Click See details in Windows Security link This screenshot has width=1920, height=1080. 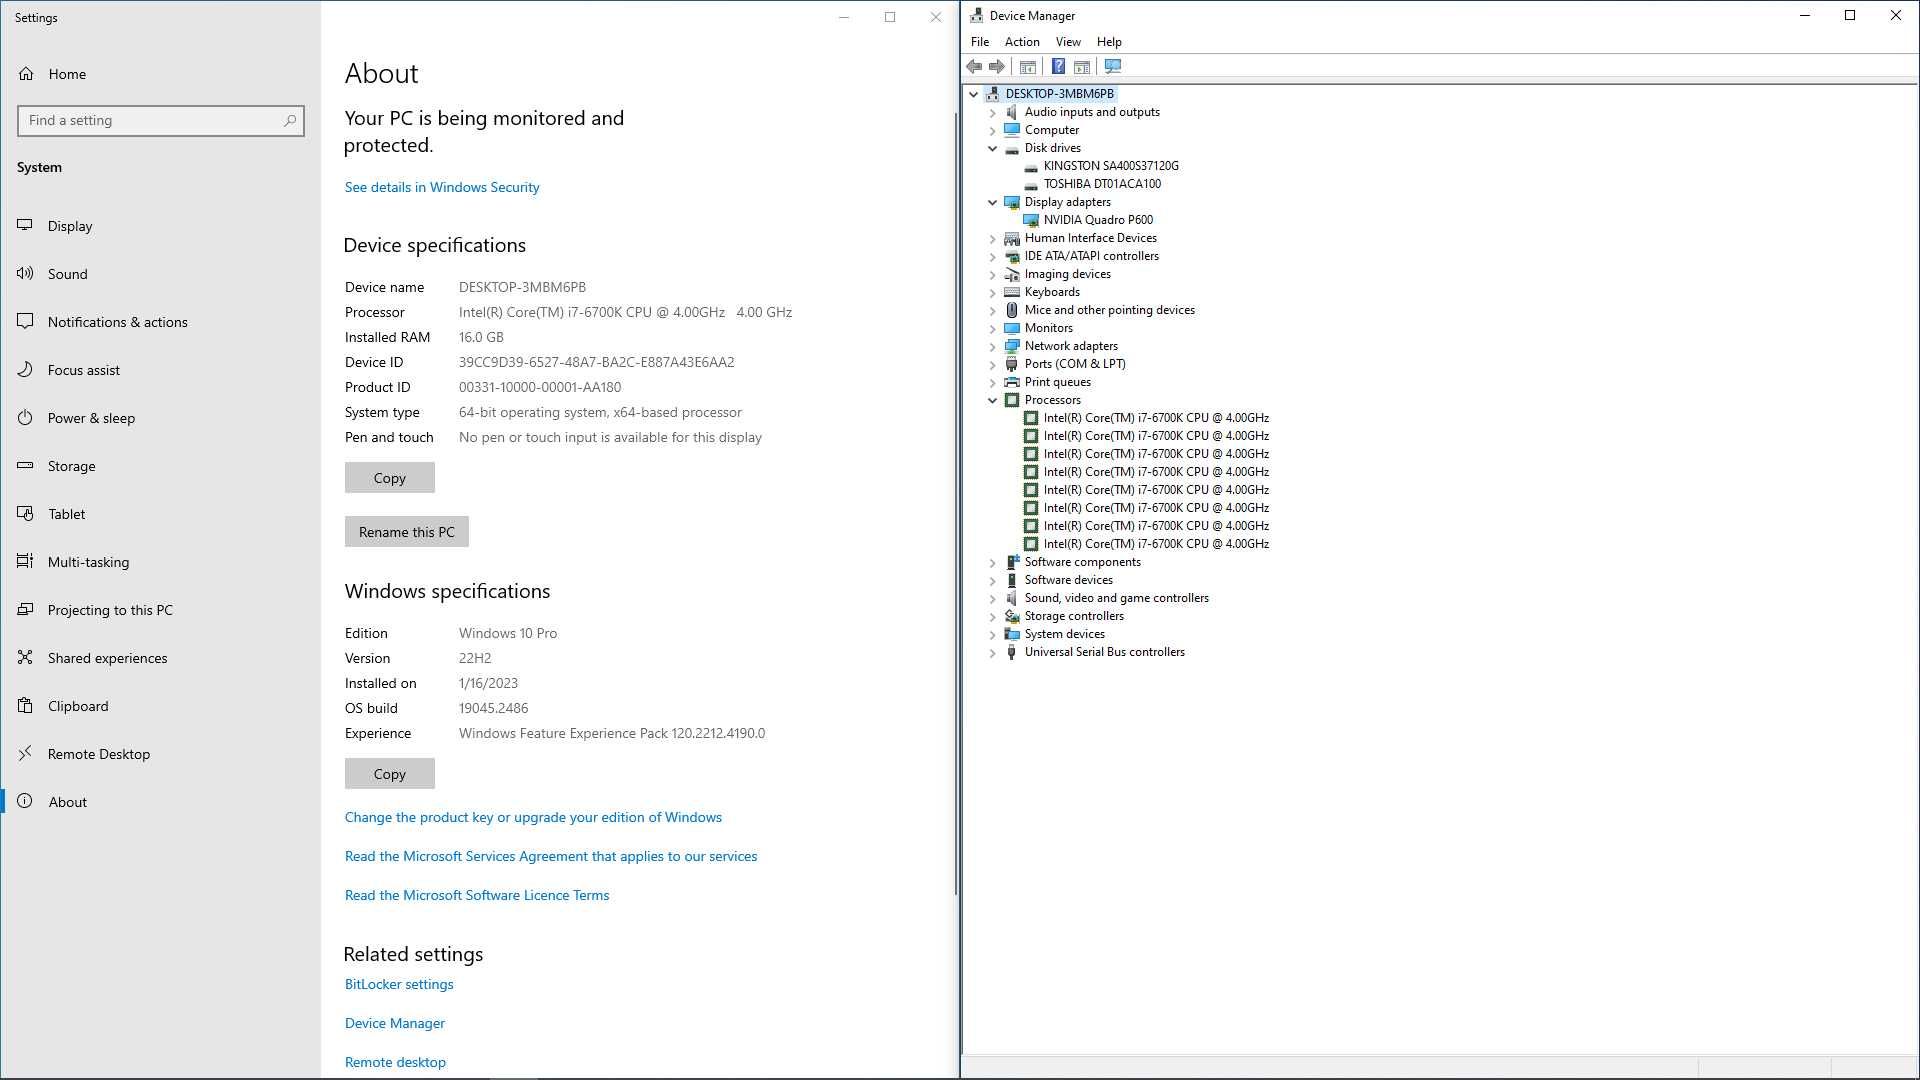tap(442, 186)
